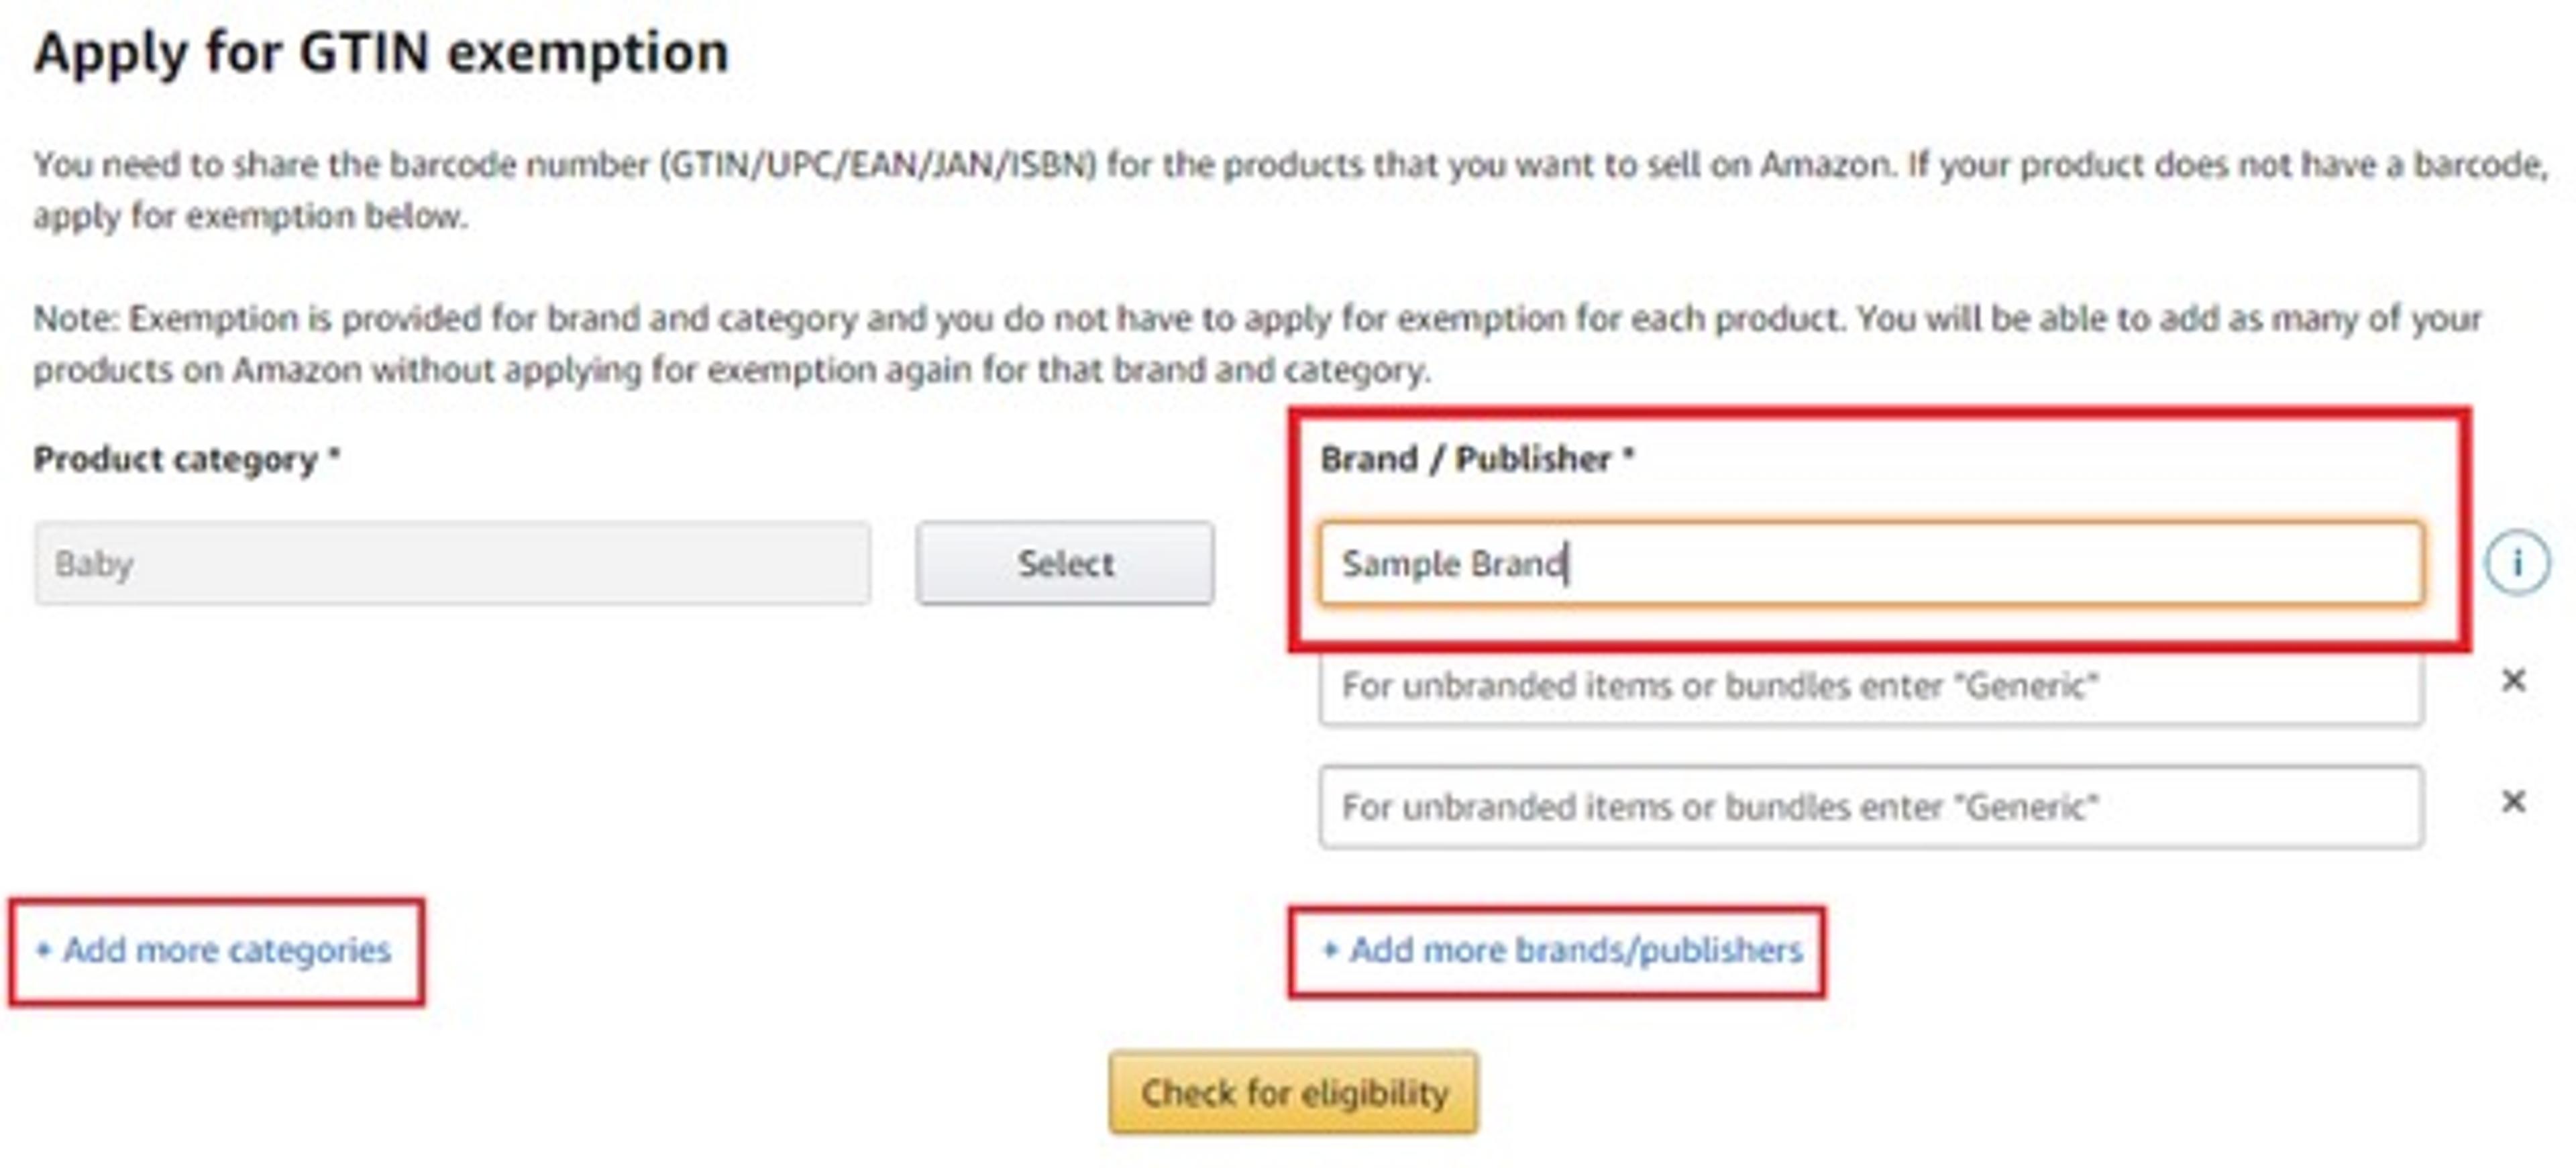Click the Check for eligibility button
This screenshot has width=2576, height=1168.
pos(1293,1093)
